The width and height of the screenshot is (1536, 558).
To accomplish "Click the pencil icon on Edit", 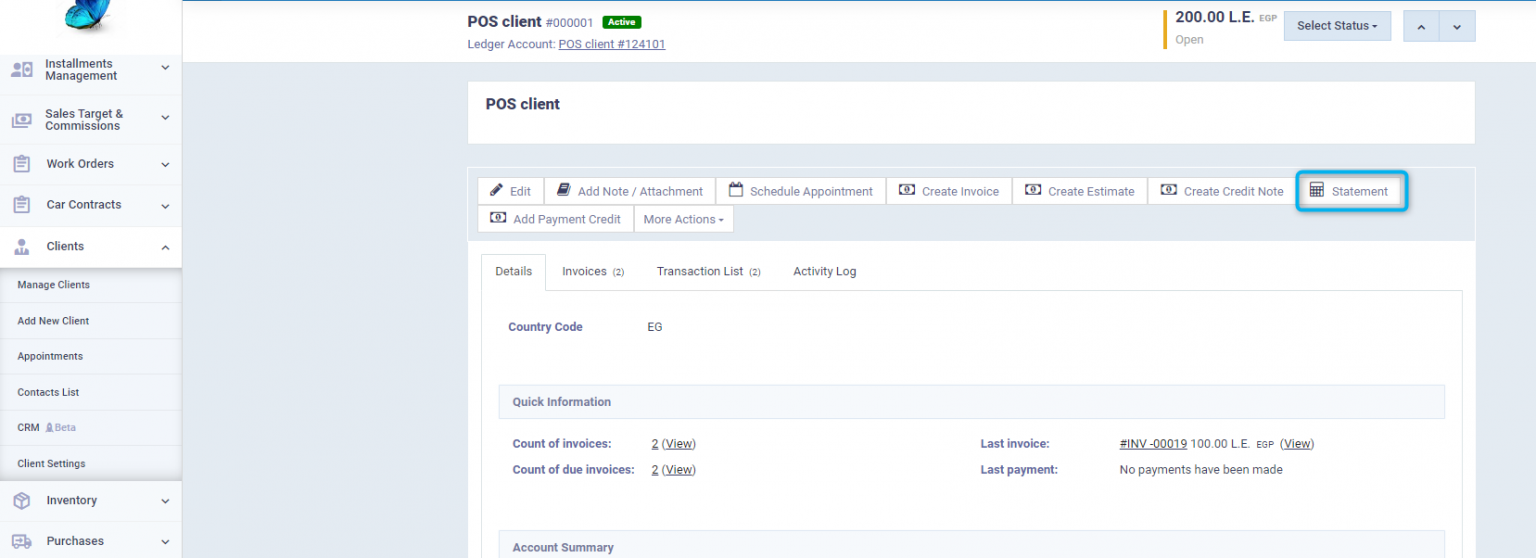I will point(496,190).
